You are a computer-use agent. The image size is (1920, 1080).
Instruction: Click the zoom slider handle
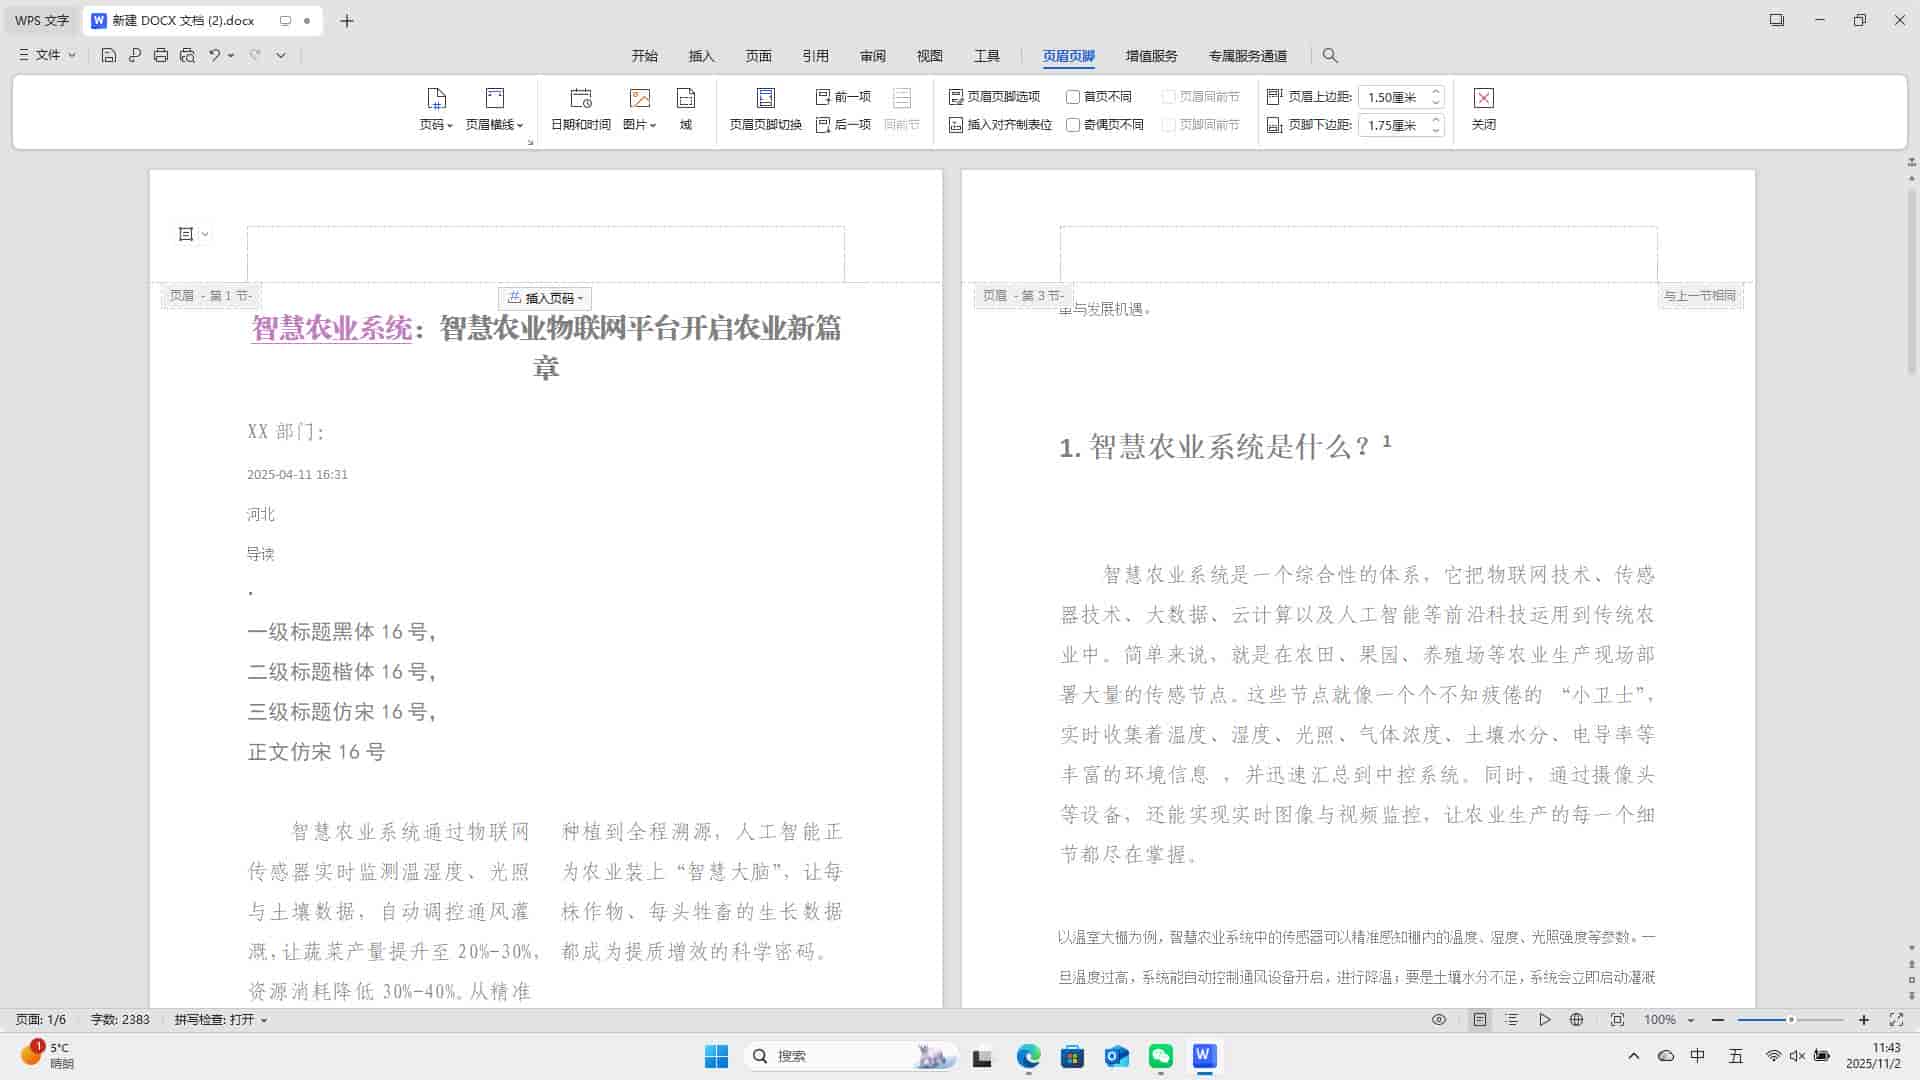coord(1791,1020)
